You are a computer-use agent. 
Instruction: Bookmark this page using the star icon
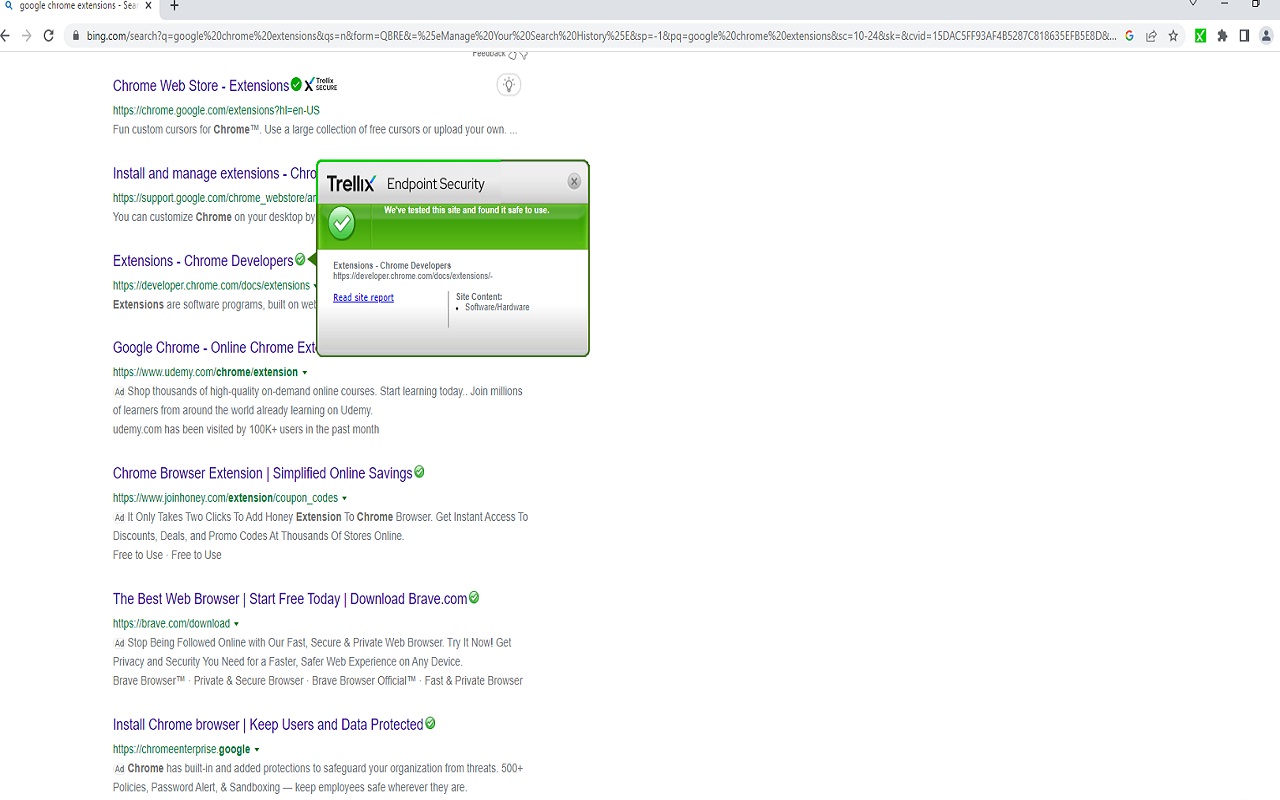[x=1171, y=35]
